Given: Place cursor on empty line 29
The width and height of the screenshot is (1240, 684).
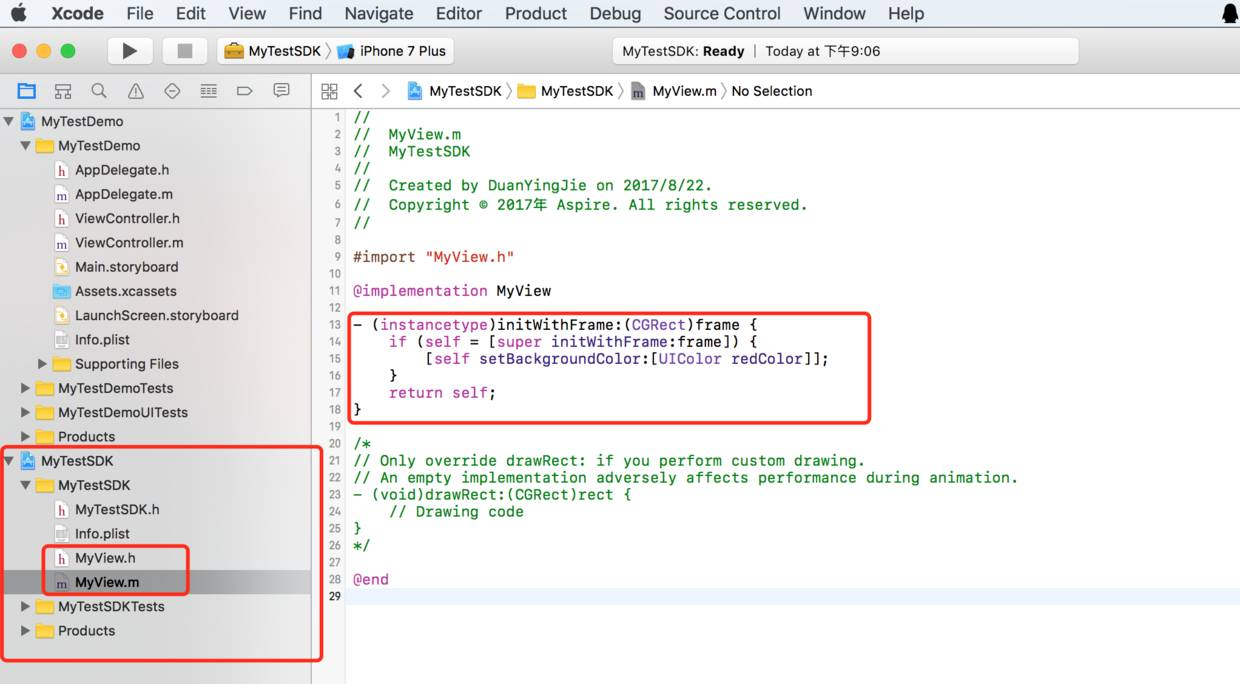Looking at the screenshot, I should [x=790, y=596].
